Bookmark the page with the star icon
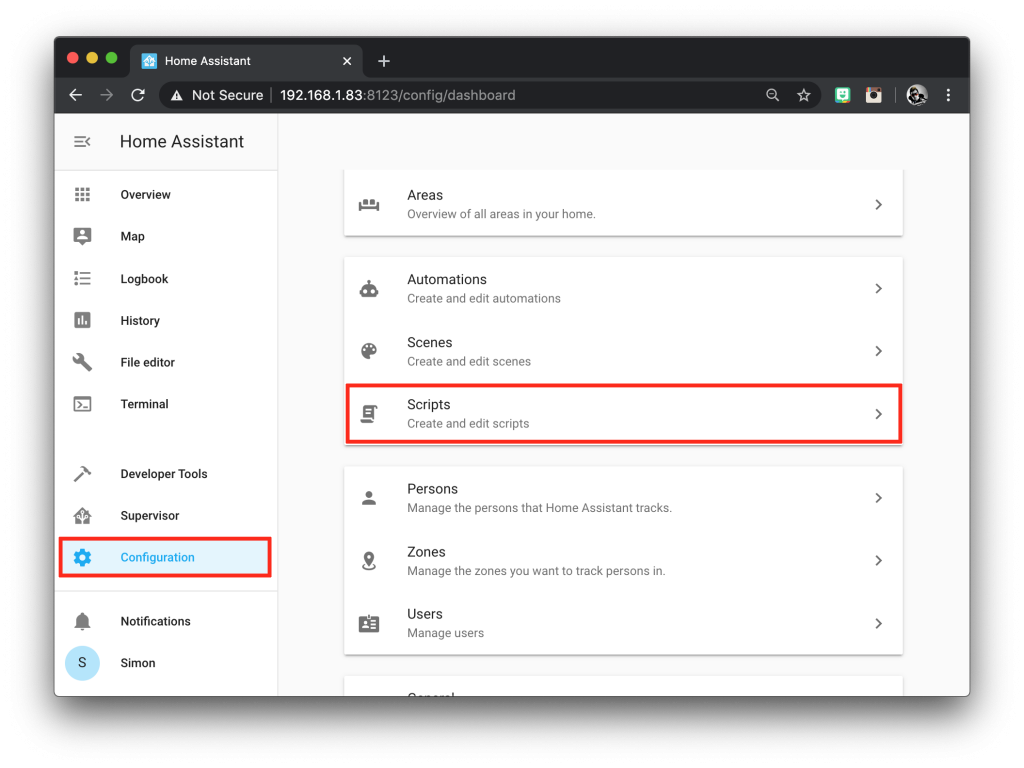The image size is (1024, 768). click(x=804, y=95)
